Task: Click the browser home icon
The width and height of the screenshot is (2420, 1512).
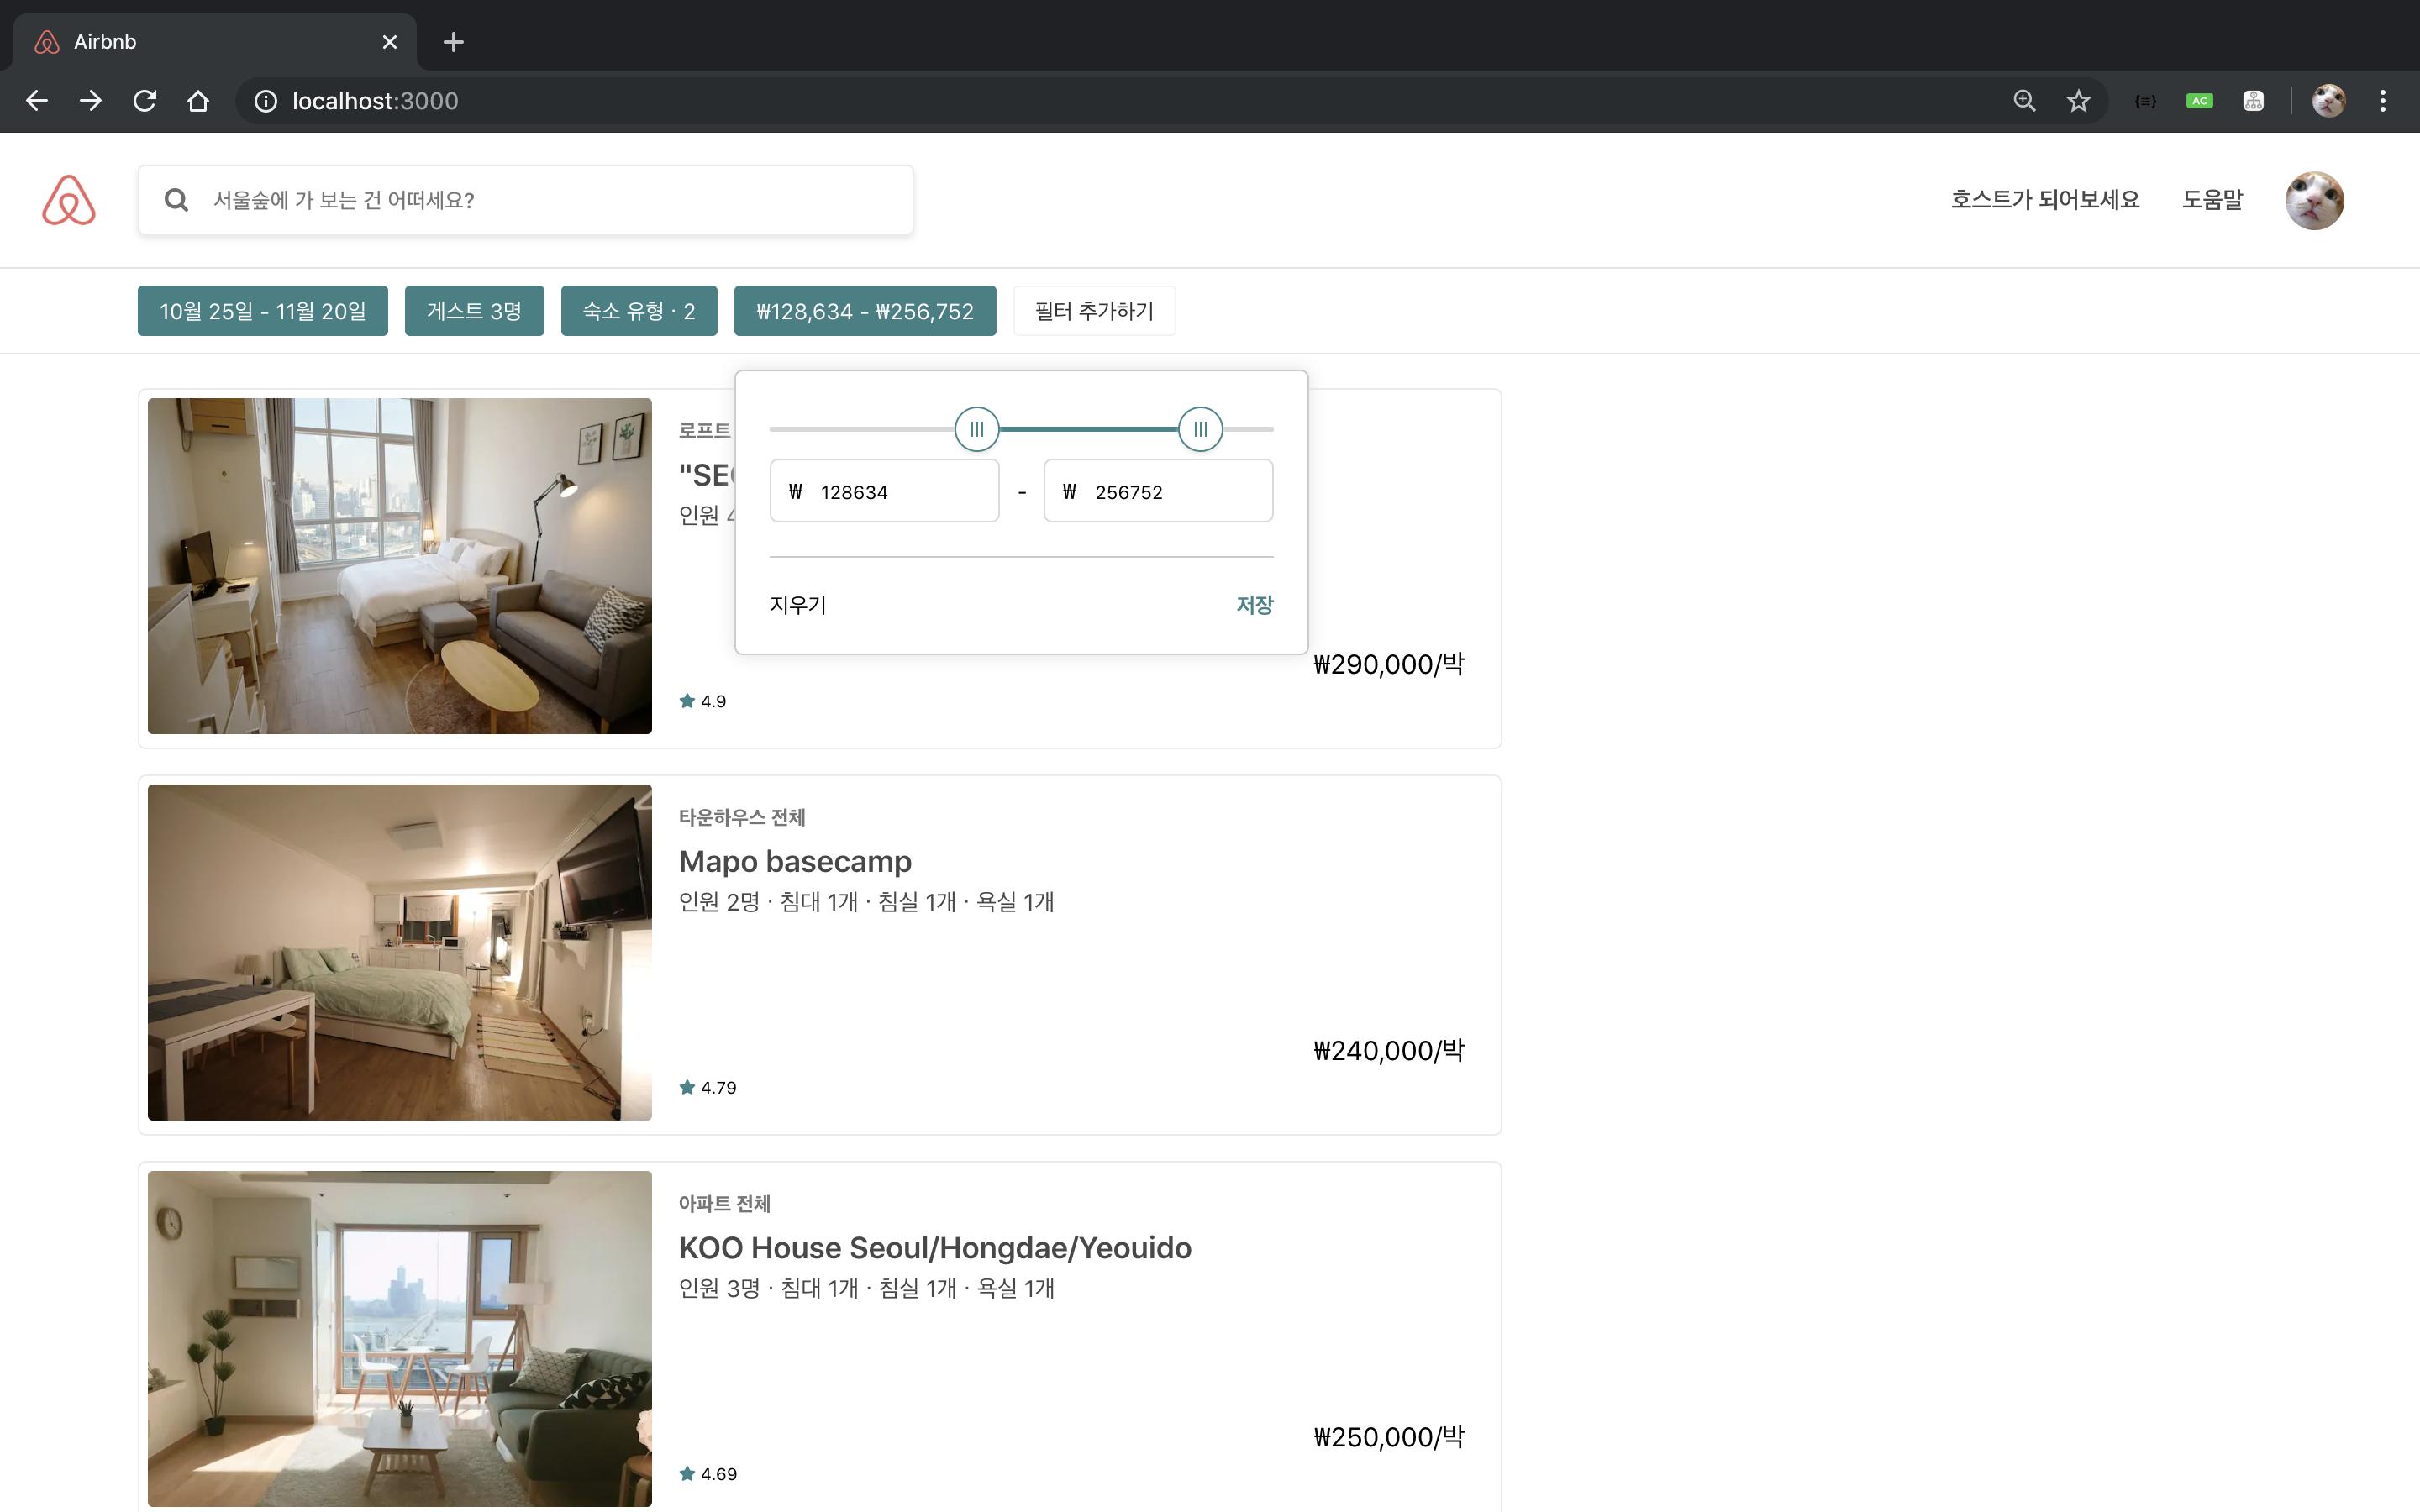Action: click(x=198, y=101)
